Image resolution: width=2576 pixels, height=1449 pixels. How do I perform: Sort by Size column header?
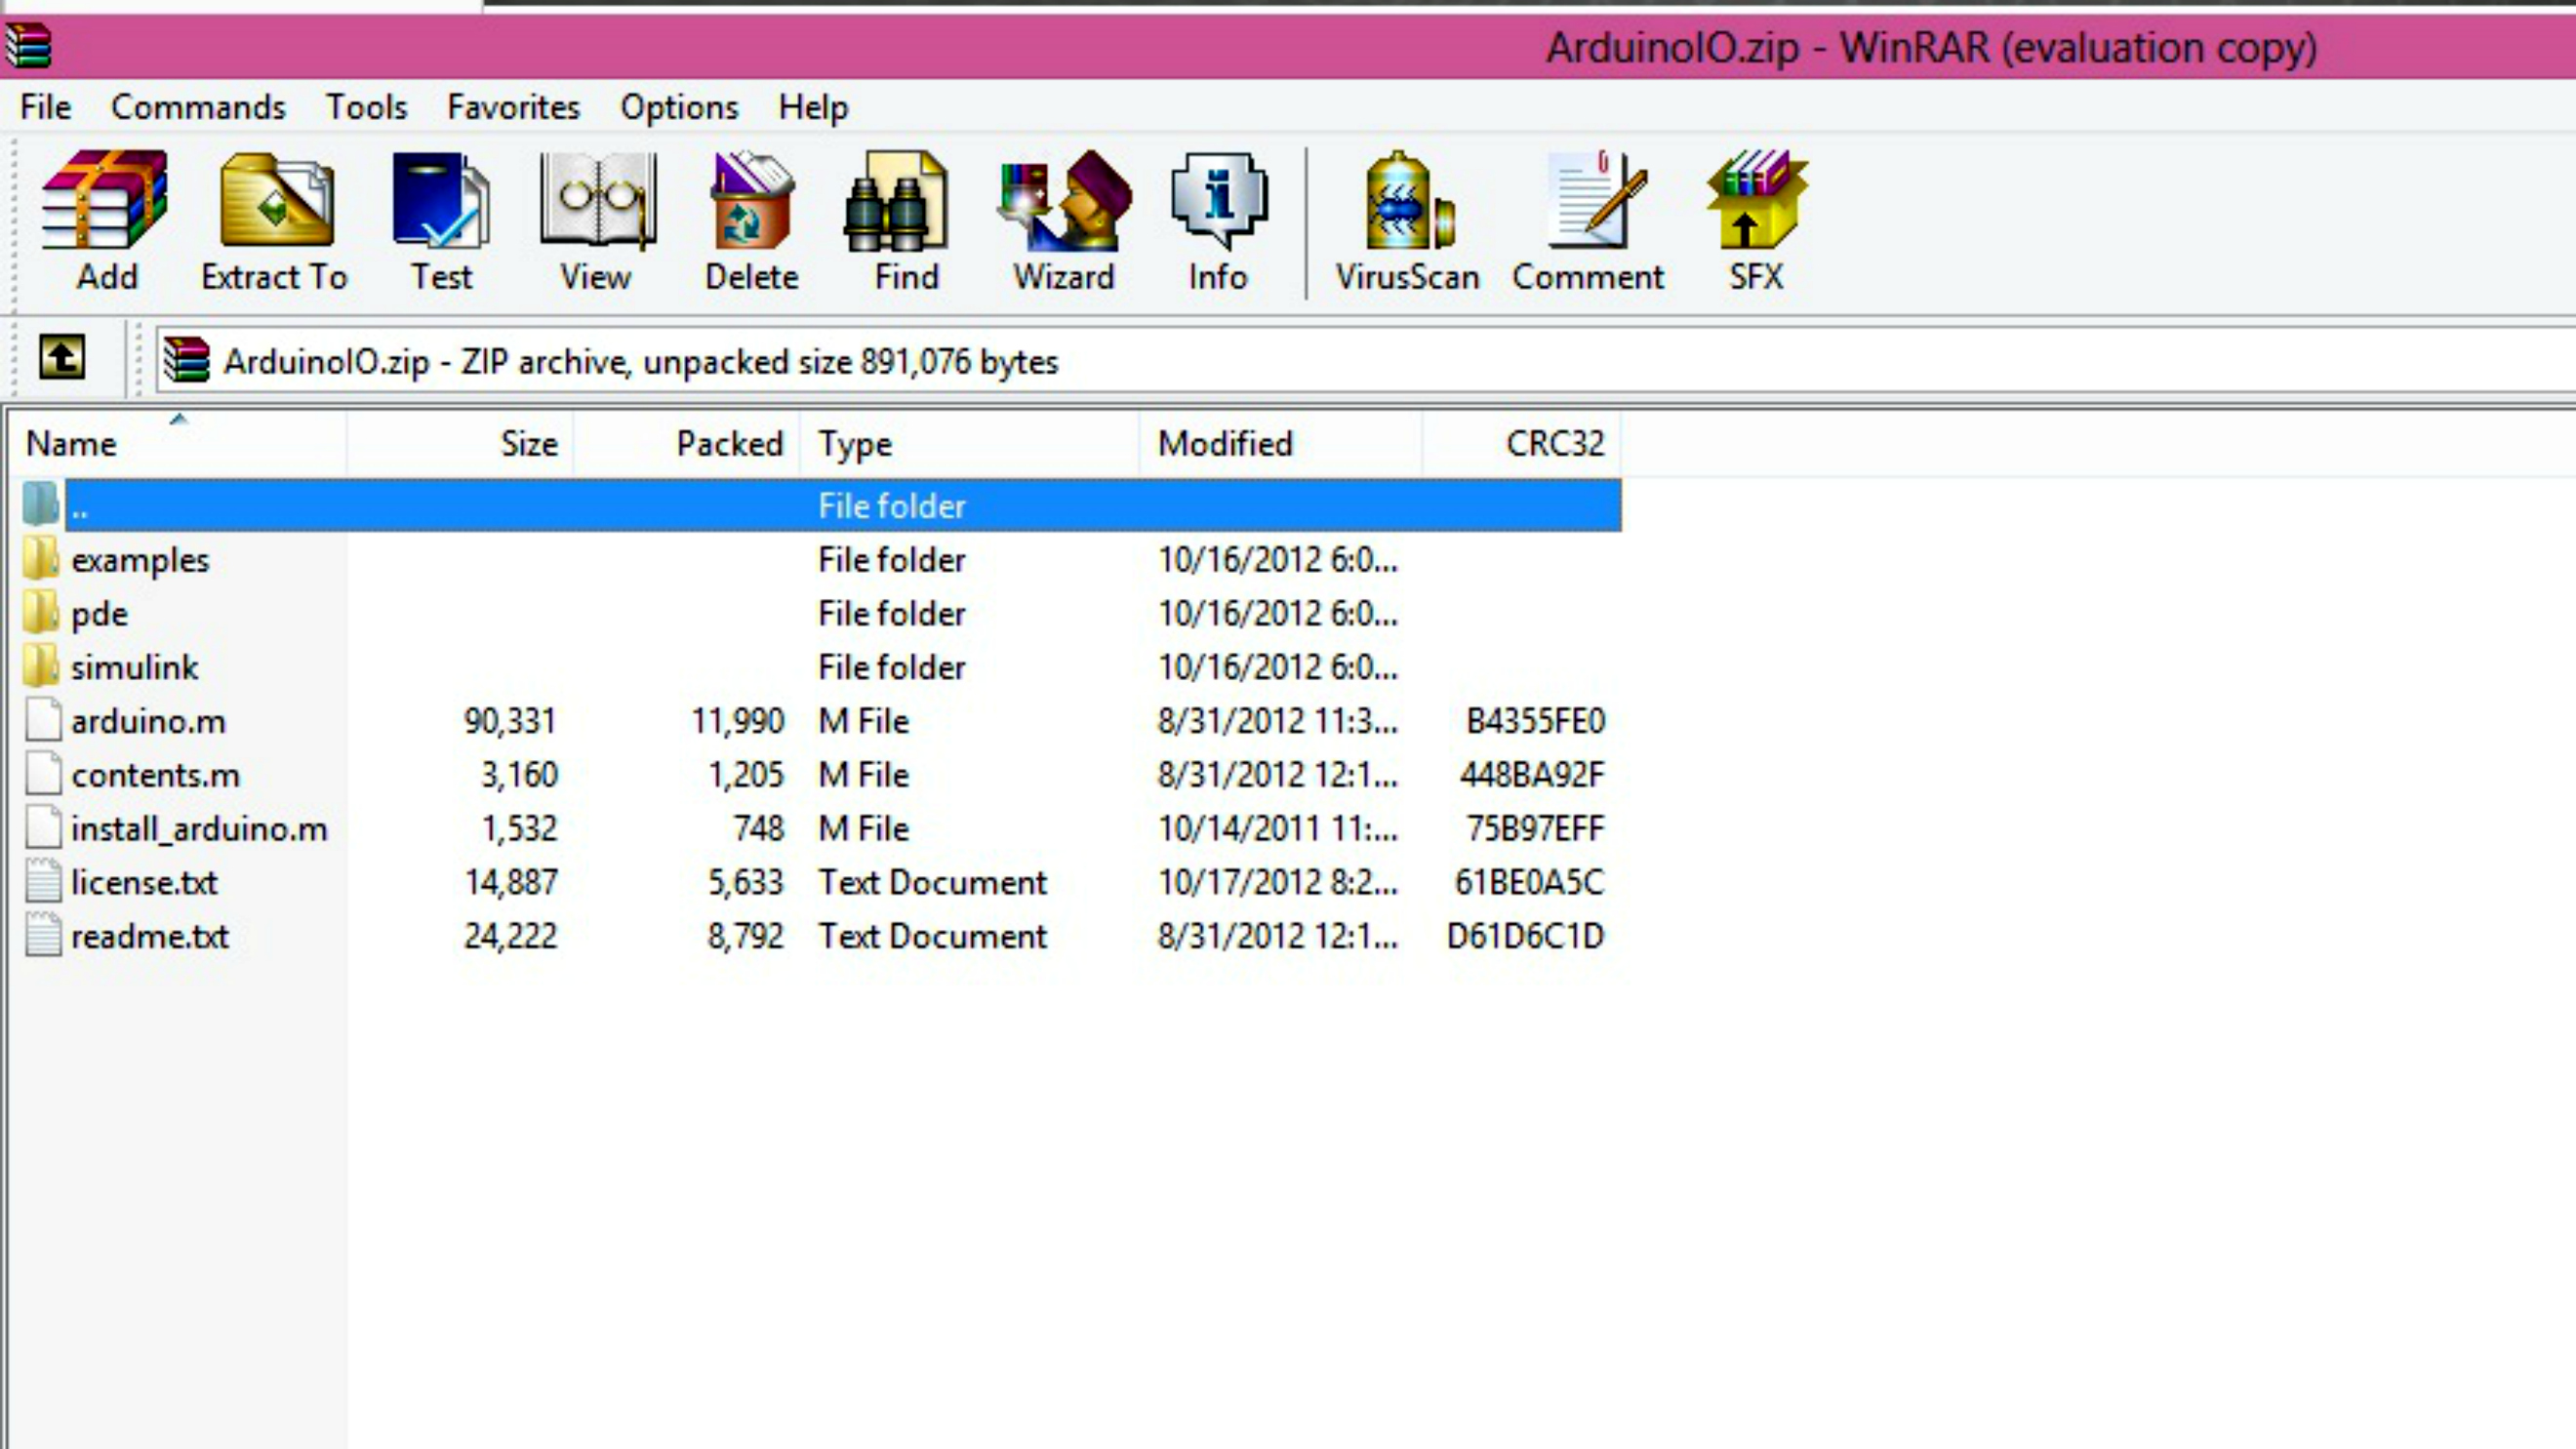(460, 443)
